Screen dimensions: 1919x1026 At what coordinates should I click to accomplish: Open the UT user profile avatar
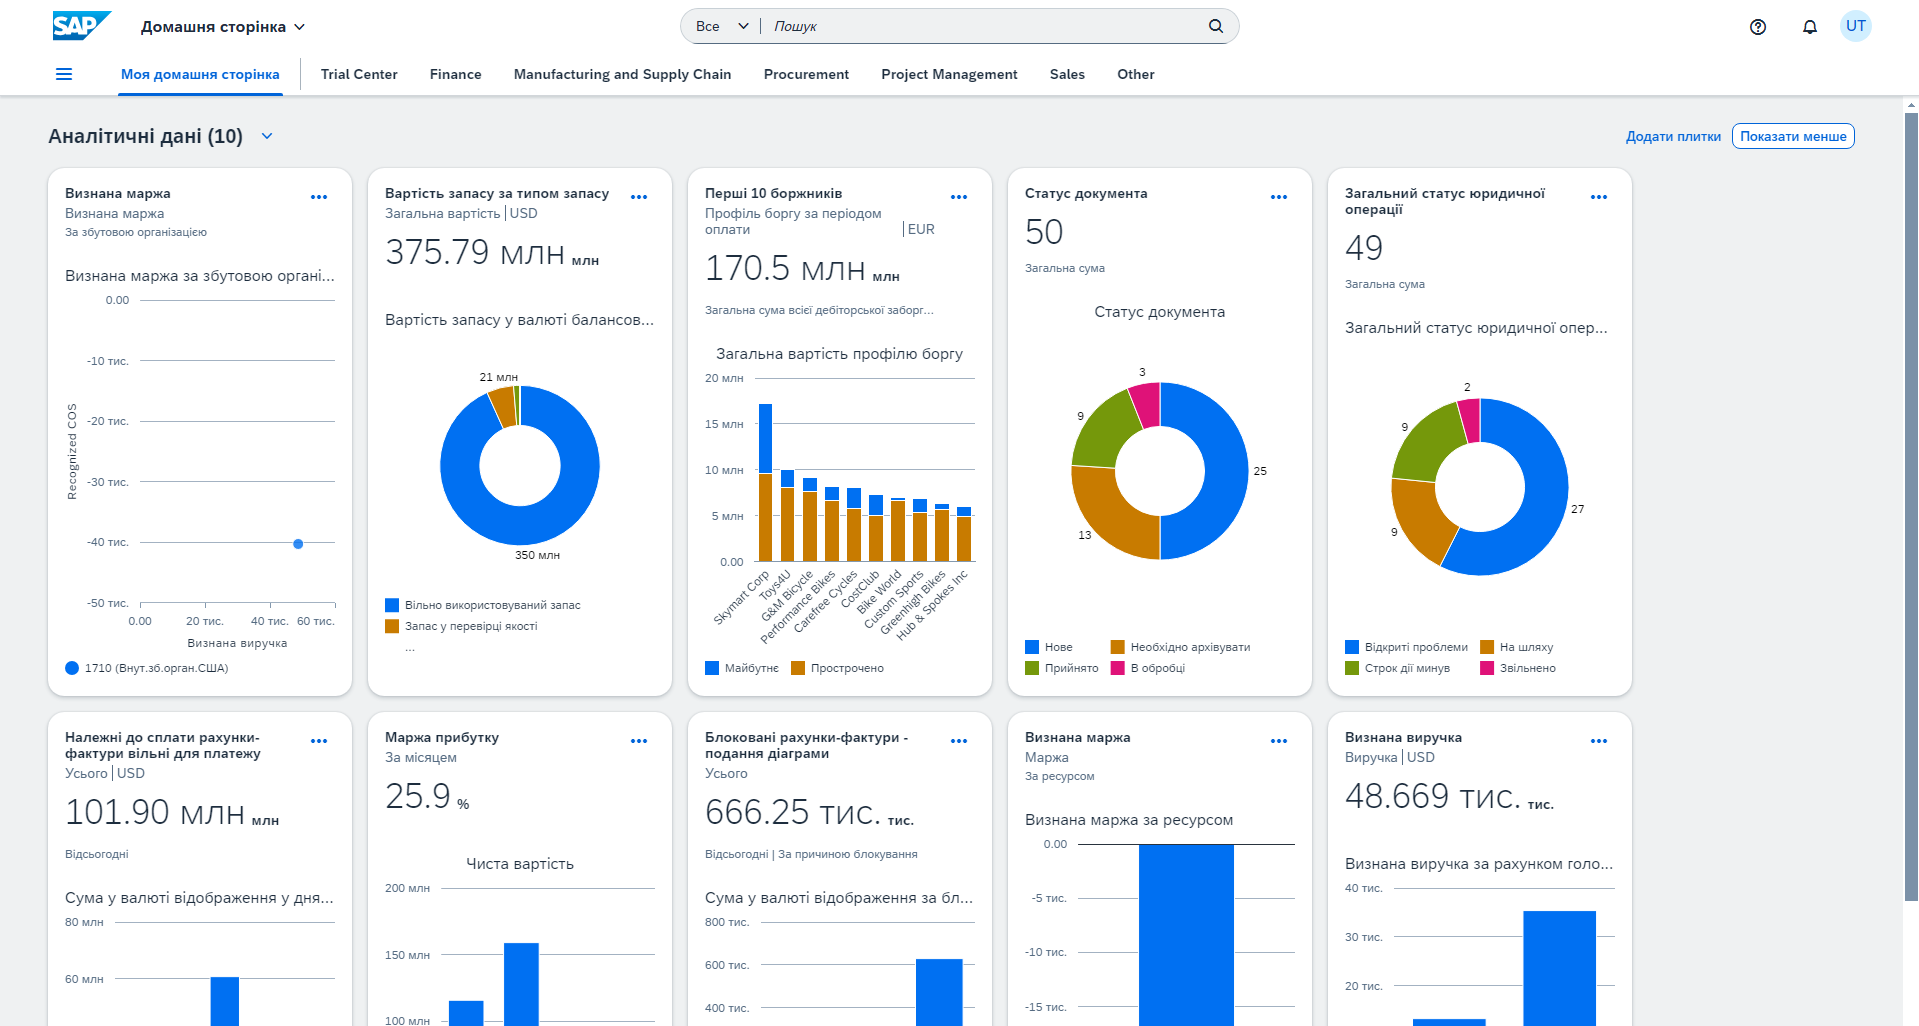click(1855, 26)
